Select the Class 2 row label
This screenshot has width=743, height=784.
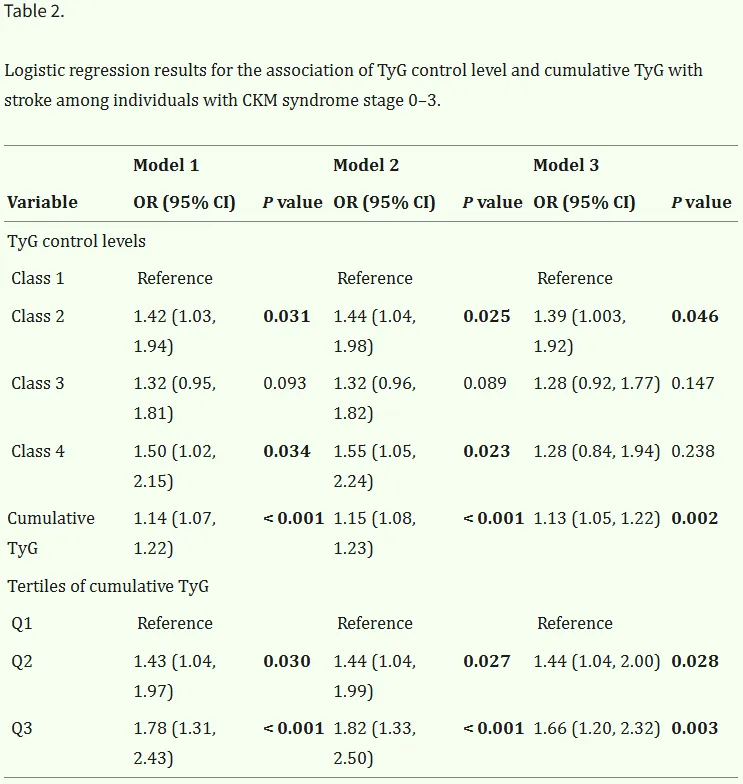[38, 316]
